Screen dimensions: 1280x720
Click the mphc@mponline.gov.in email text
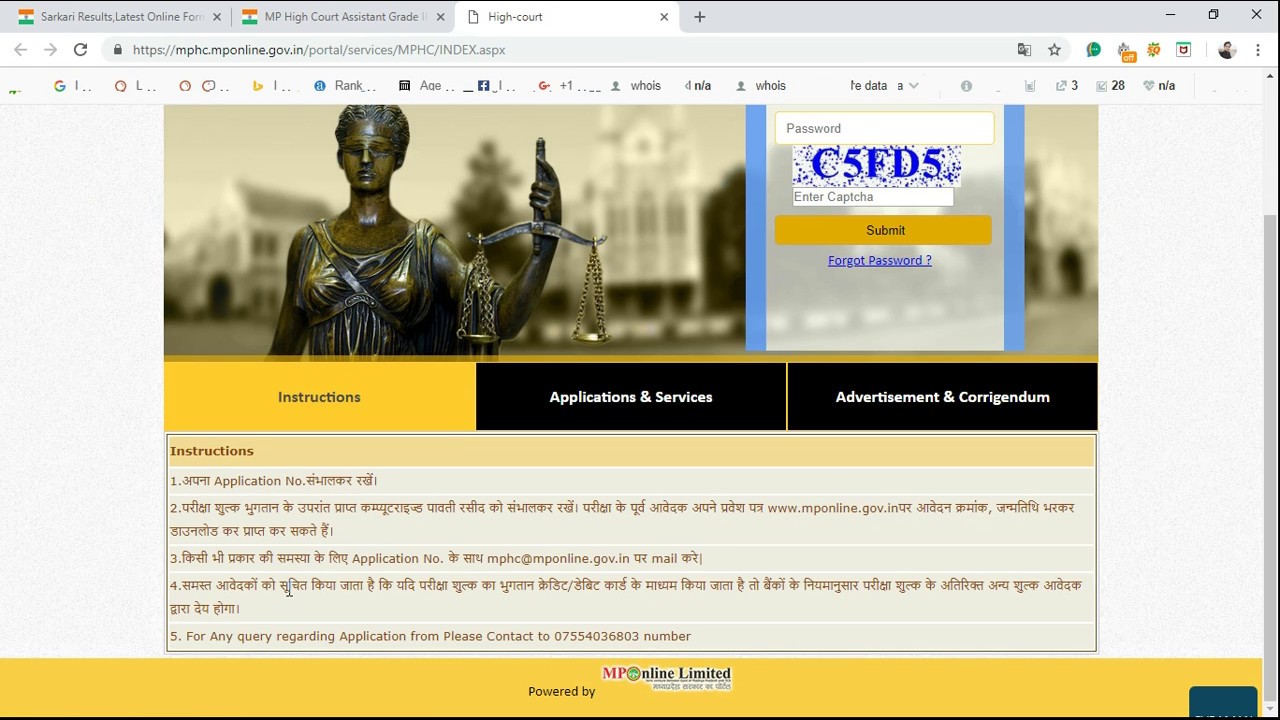pos(558,558)
